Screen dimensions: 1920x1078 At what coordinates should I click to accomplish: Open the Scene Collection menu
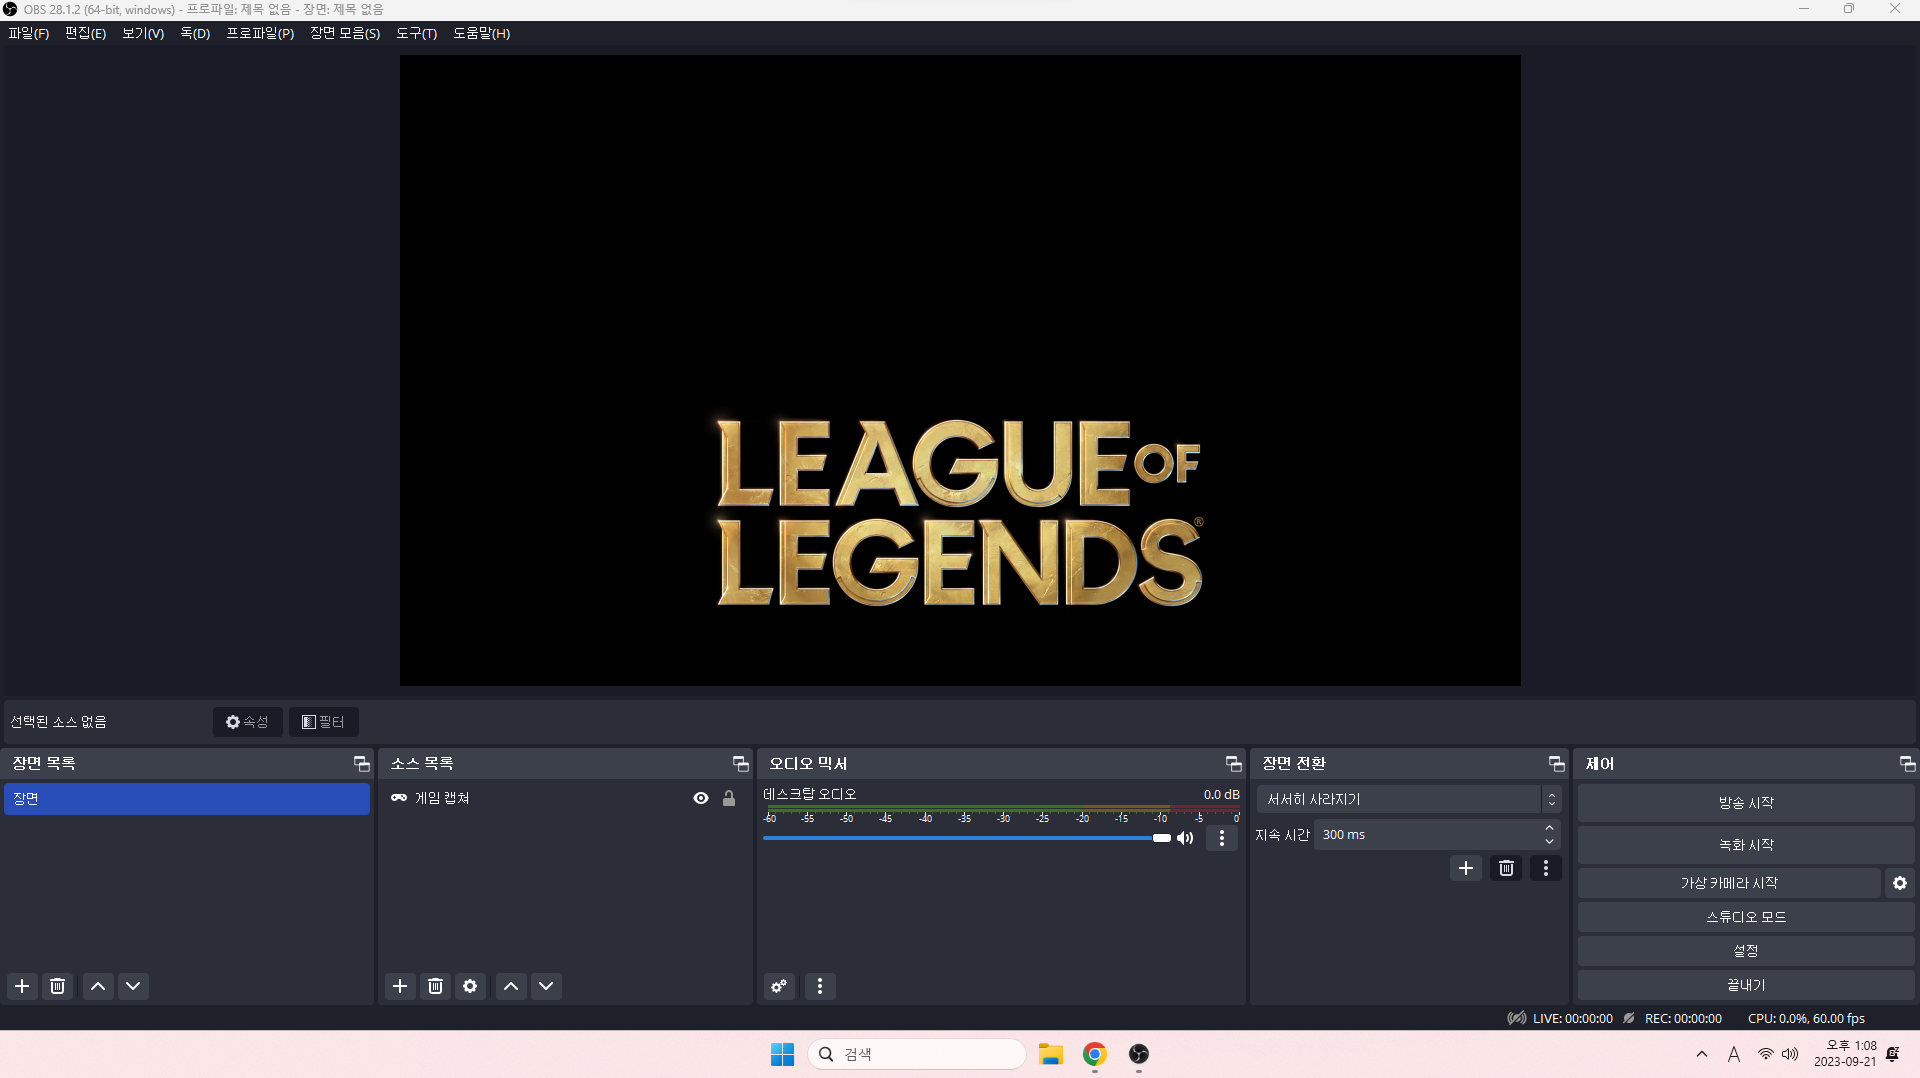pos(345,33)
